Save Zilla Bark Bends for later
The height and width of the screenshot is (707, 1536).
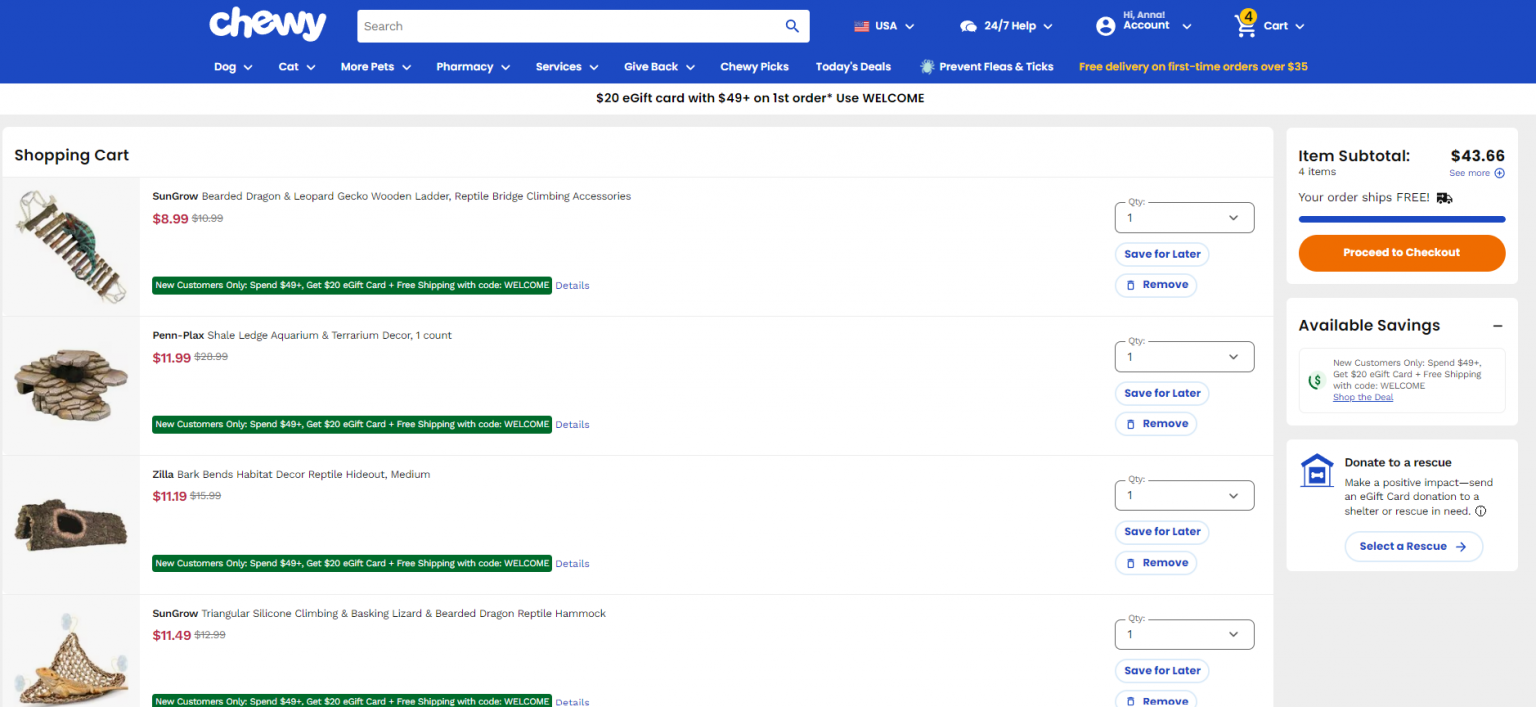click(x=1162, y=532)
